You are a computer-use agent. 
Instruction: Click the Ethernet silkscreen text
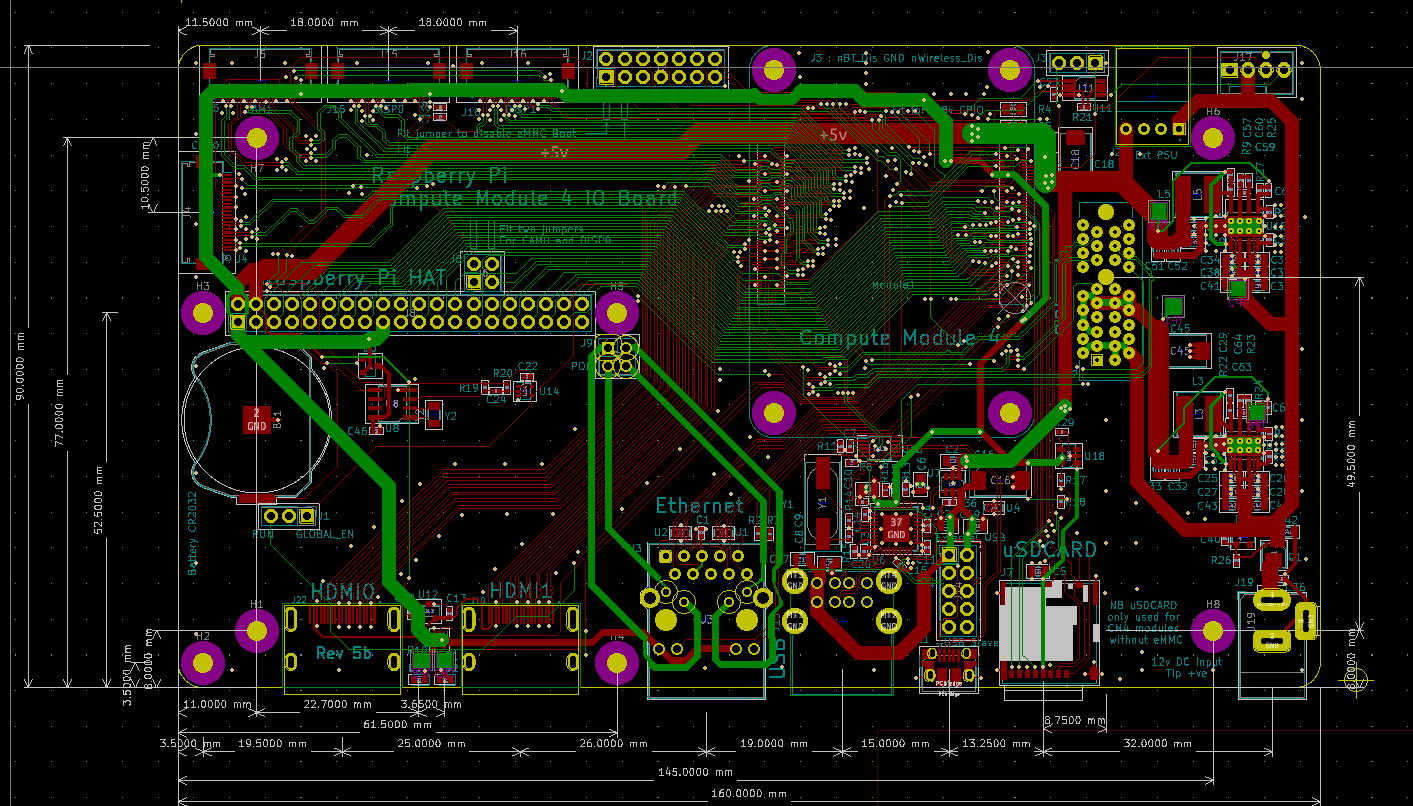coord(700,505)
